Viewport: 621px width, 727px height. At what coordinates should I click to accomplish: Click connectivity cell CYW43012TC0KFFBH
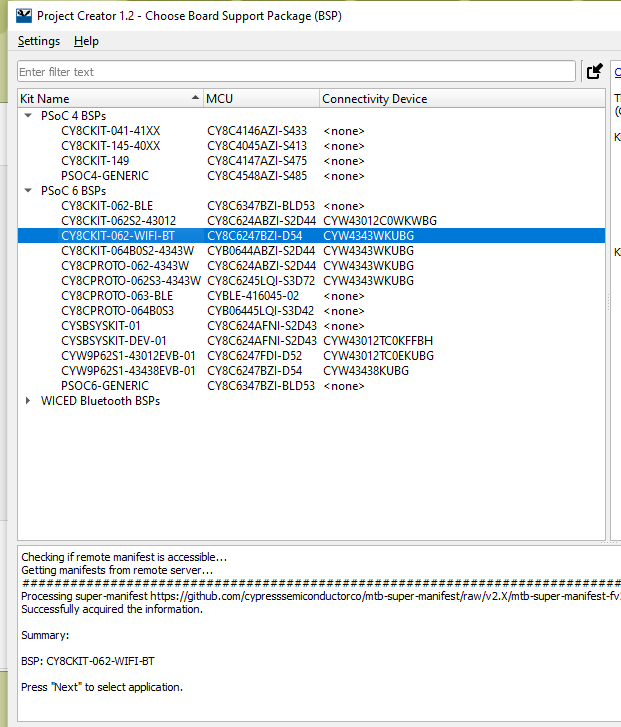[378, 341]
